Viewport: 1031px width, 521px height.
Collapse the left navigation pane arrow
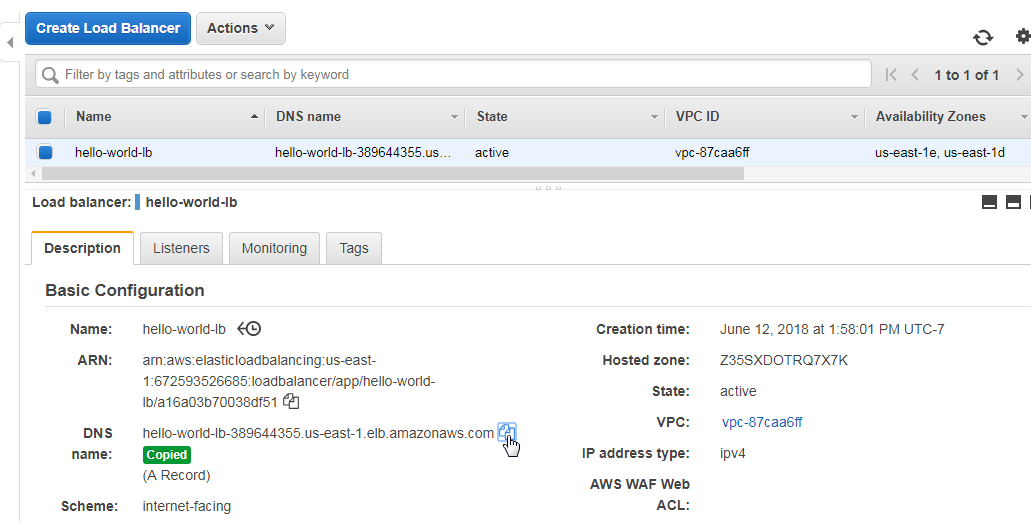tap(10, 43)
